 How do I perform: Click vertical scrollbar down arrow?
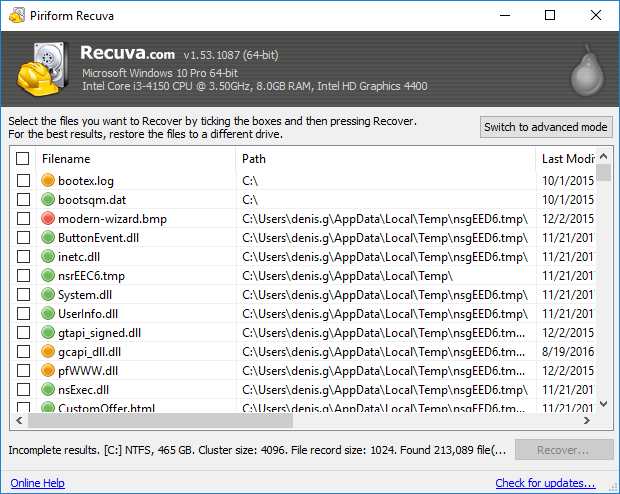(603, 404)
